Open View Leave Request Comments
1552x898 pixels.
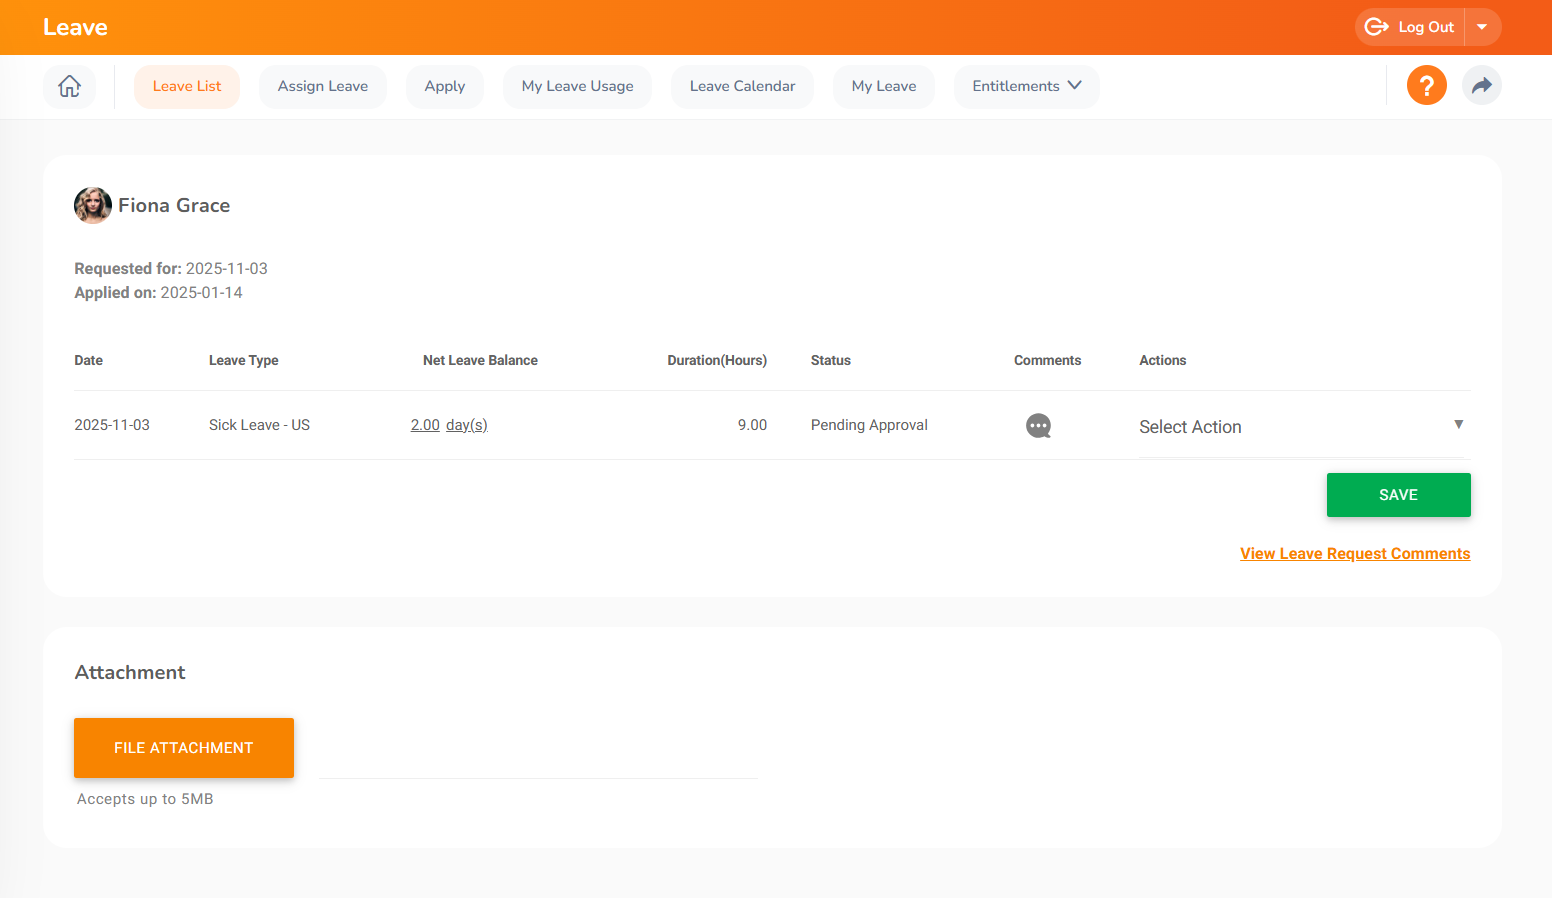pyautogui.click(x=1355, y=553)
